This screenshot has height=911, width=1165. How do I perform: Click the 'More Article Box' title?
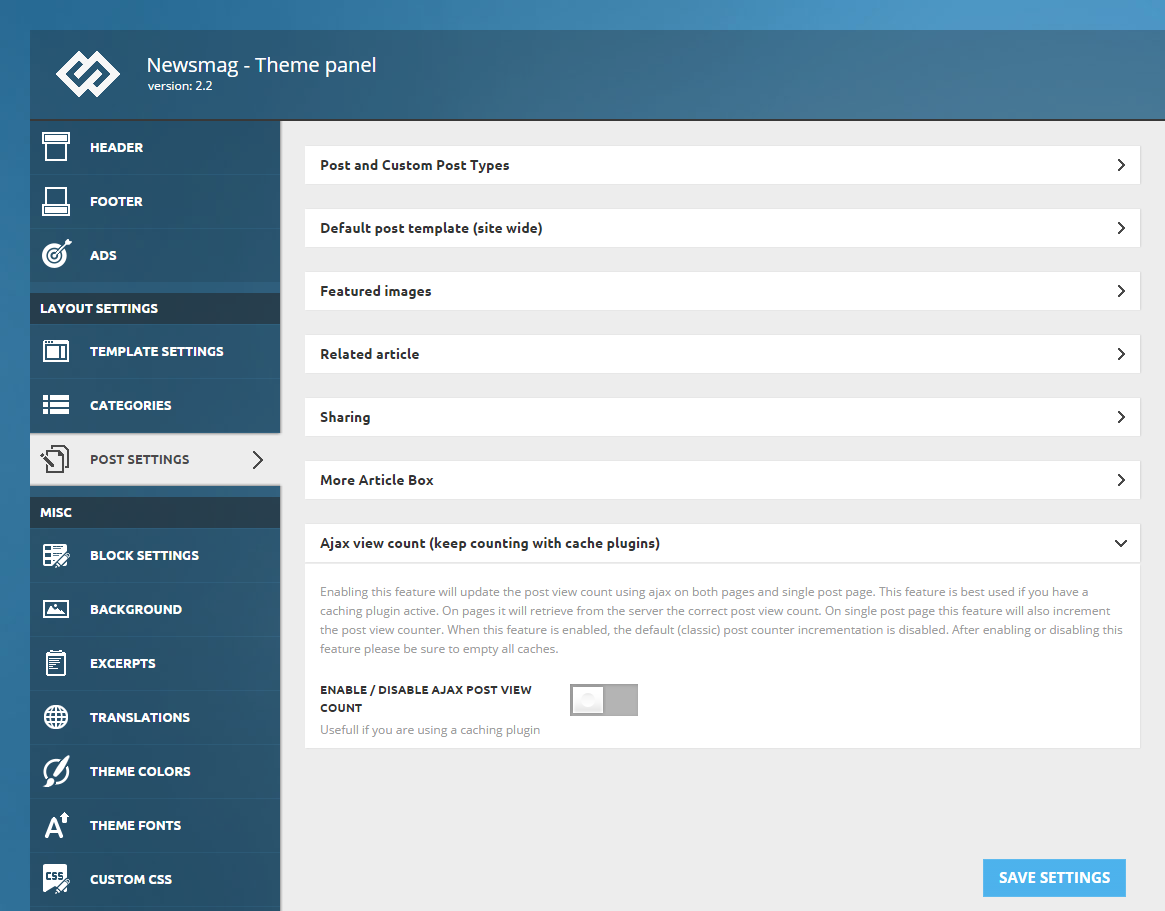[x=377, y=480]
